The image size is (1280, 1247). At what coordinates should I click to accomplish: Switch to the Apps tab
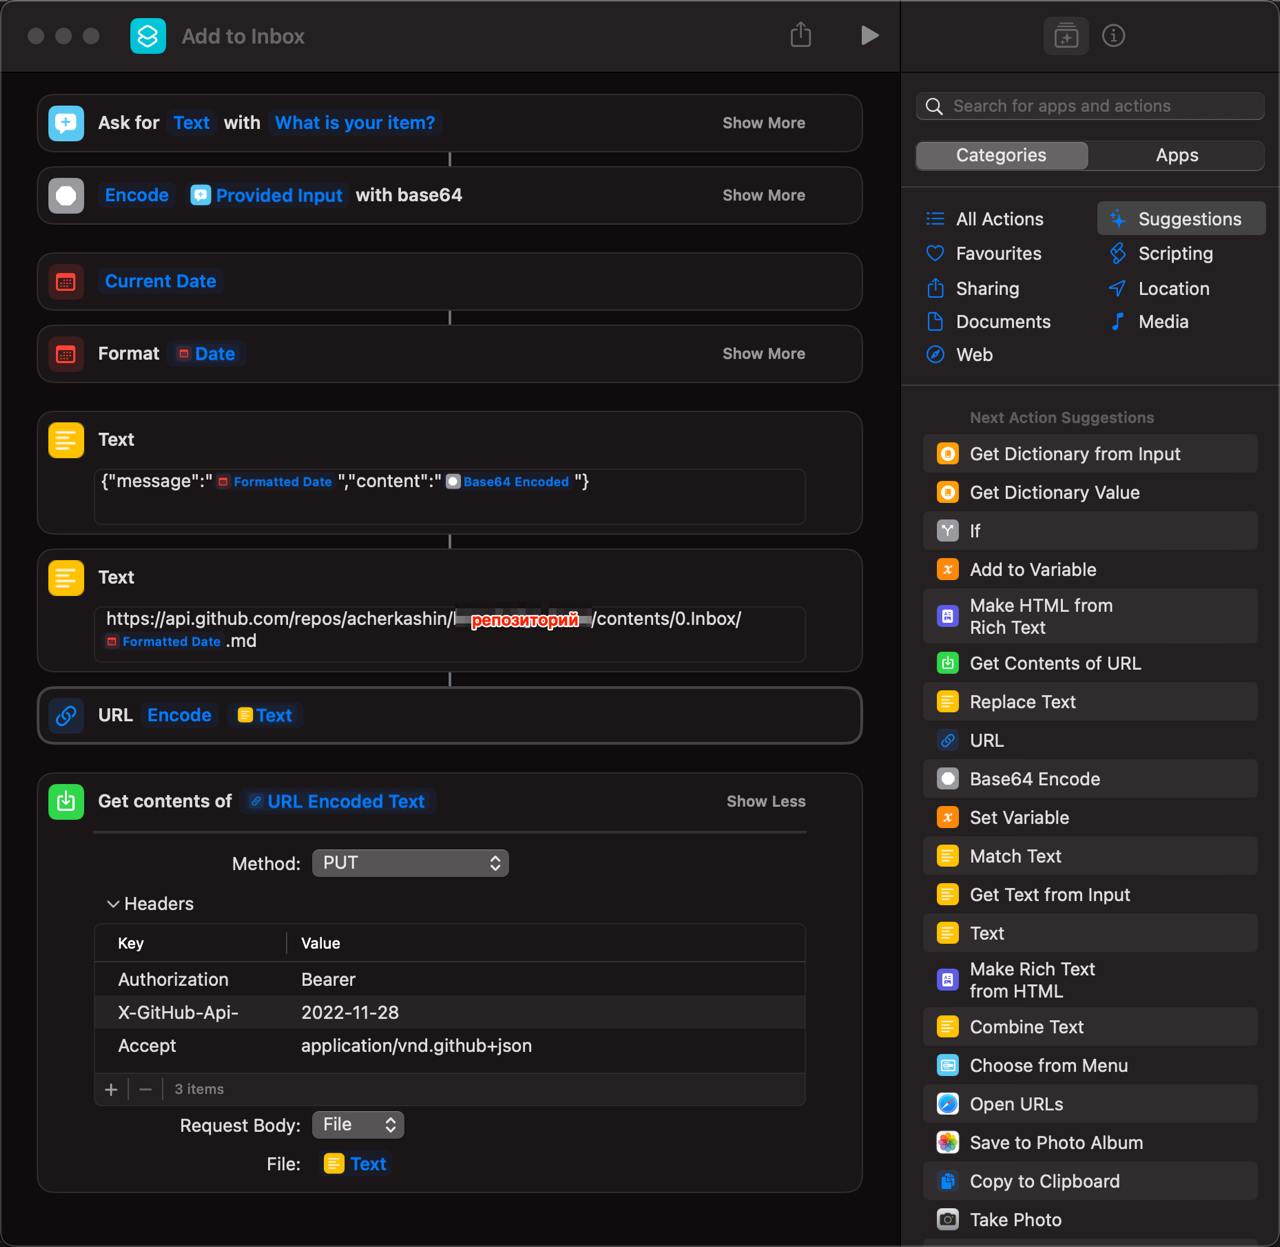point(1176,155)
